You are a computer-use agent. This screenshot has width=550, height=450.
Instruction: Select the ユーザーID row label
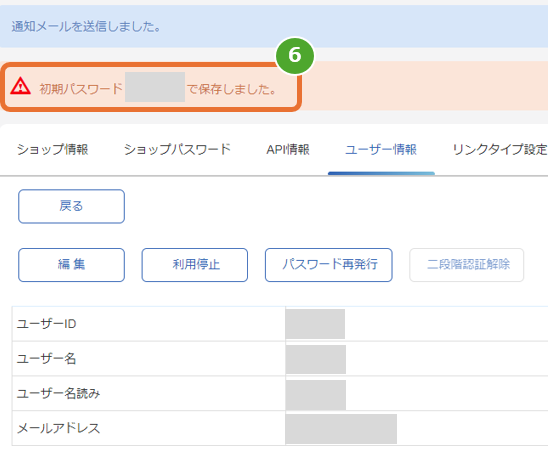46,324
